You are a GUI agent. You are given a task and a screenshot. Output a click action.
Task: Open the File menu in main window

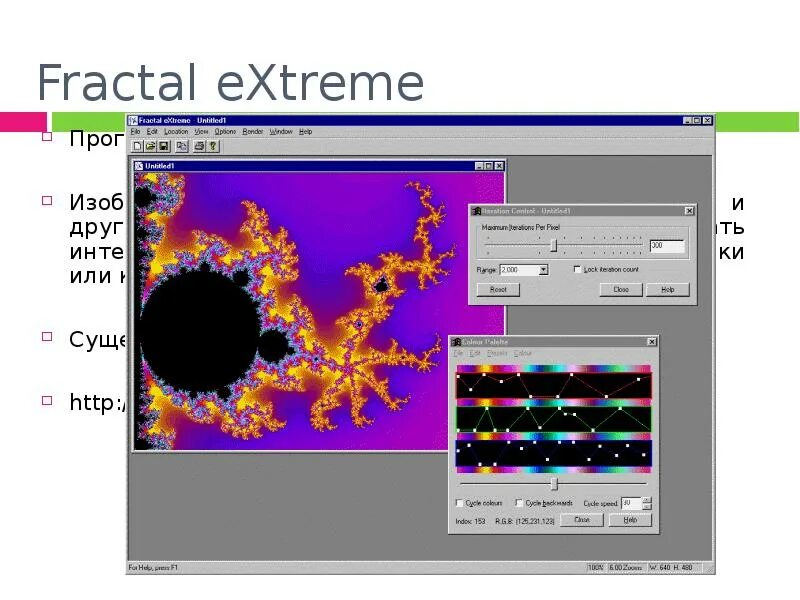pos(136,132)
